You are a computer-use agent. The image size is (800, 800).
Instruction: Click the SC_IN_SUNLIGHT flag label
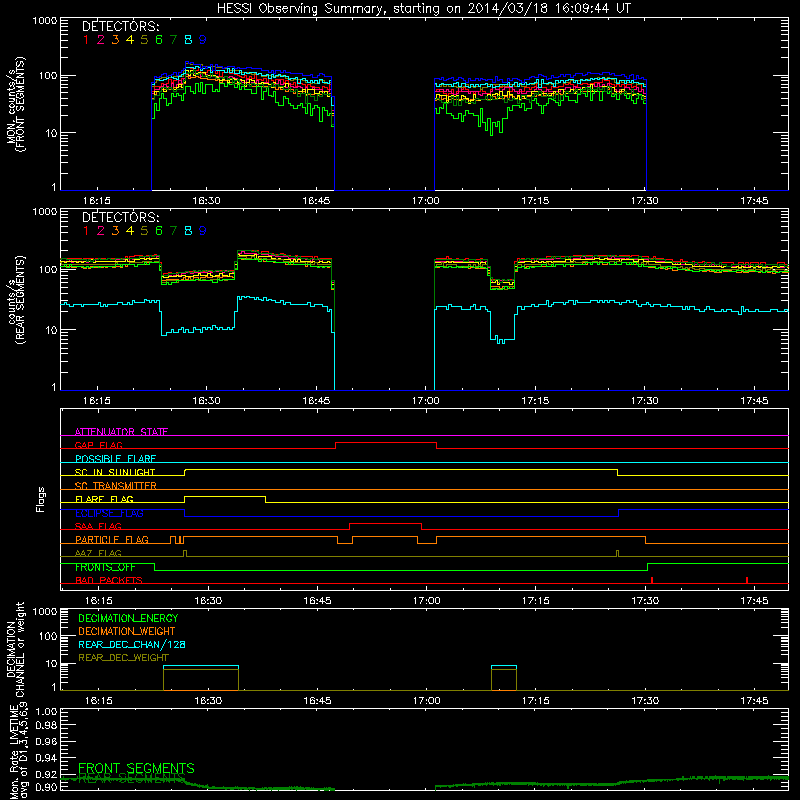click(115, 472)
